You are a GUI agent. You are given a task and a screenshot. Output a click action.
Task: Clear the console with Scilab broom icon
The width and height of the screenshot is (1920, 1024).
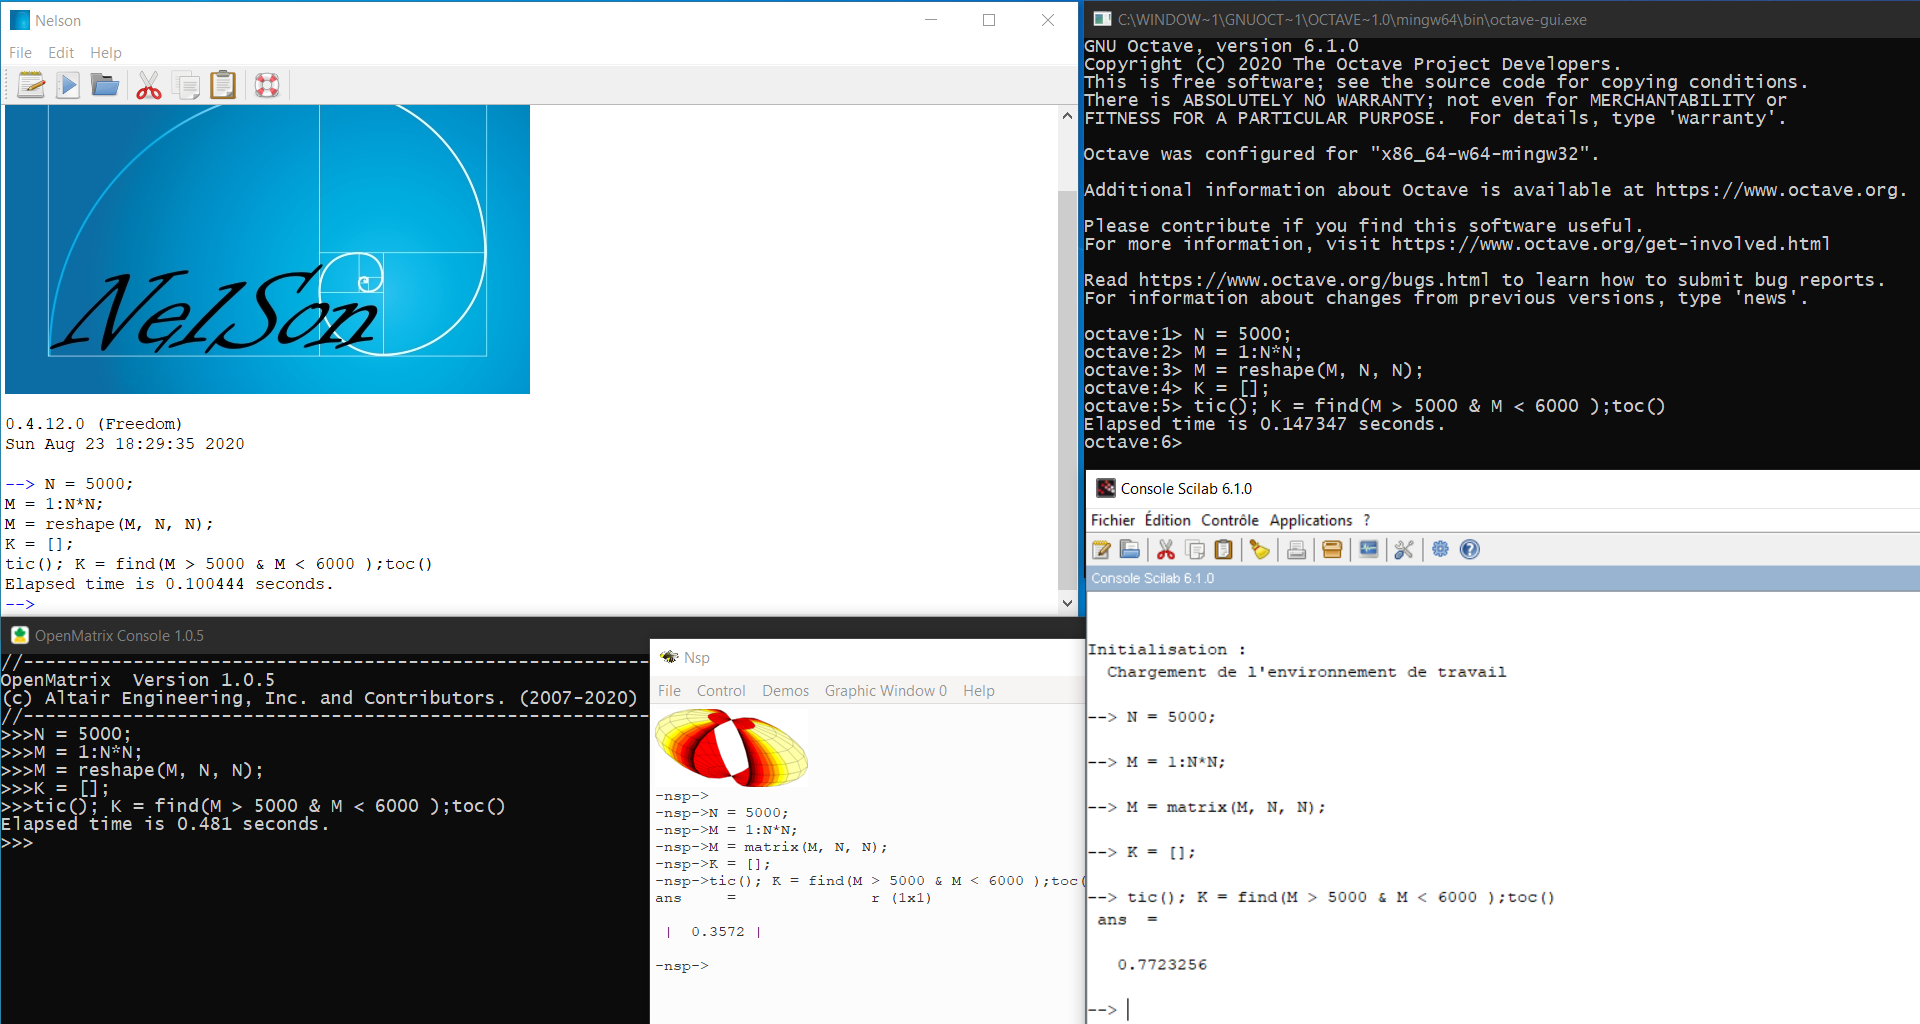click(x=1259, y=549)
